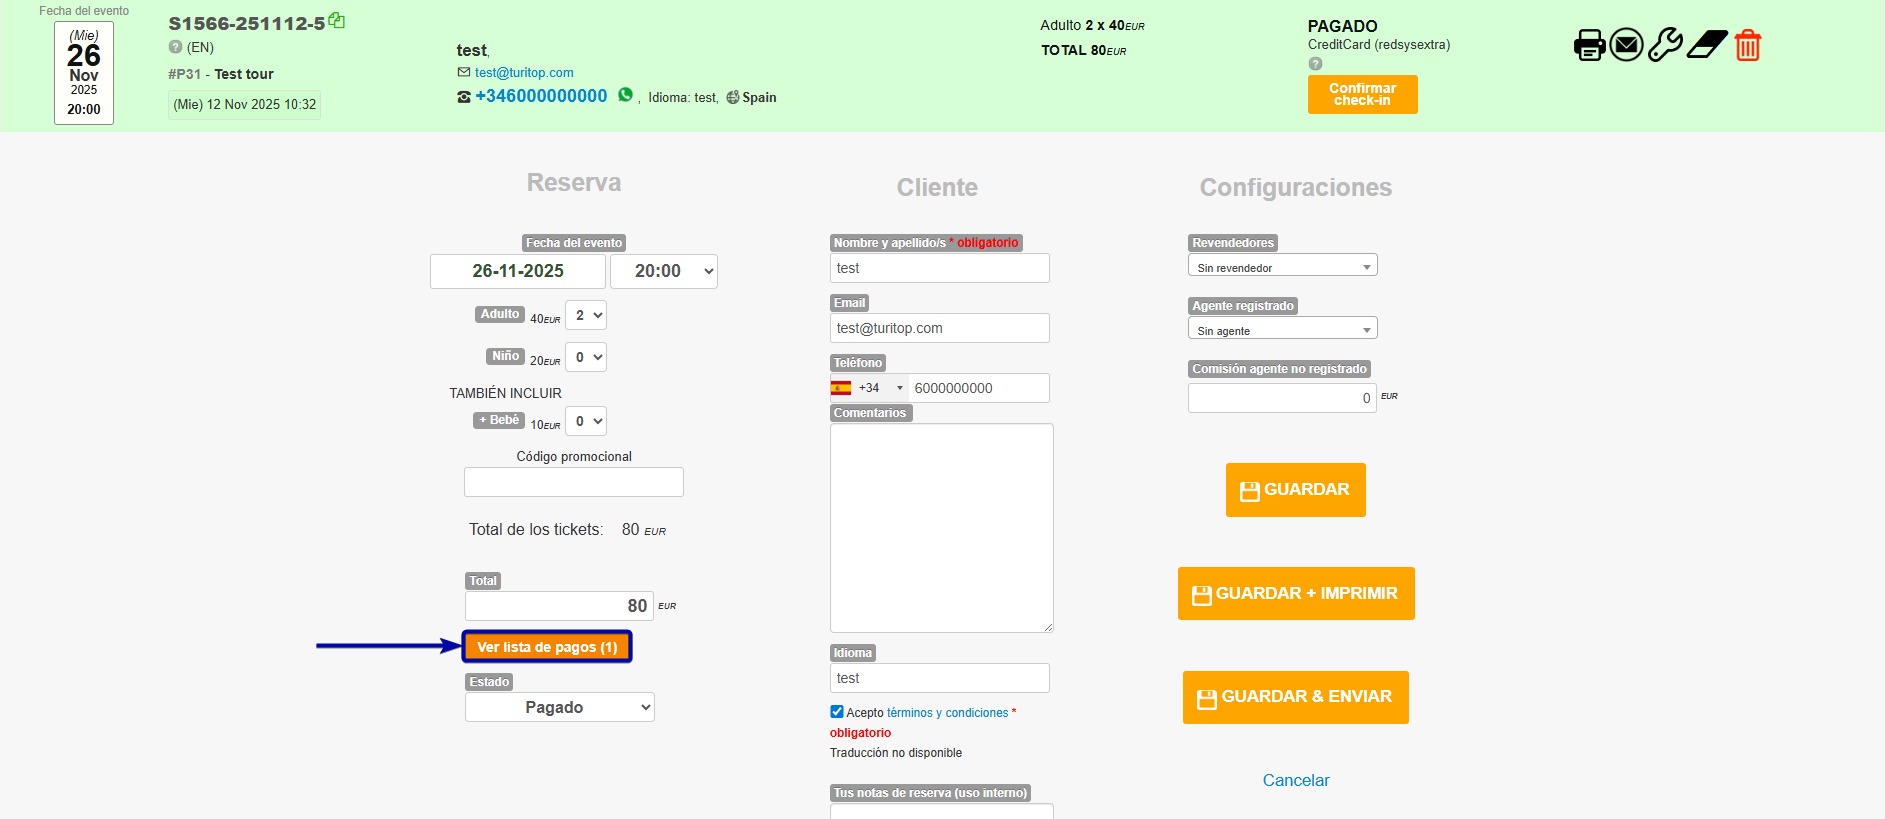
Task: Open the wrench tools icon
Action: [1665, 45]
